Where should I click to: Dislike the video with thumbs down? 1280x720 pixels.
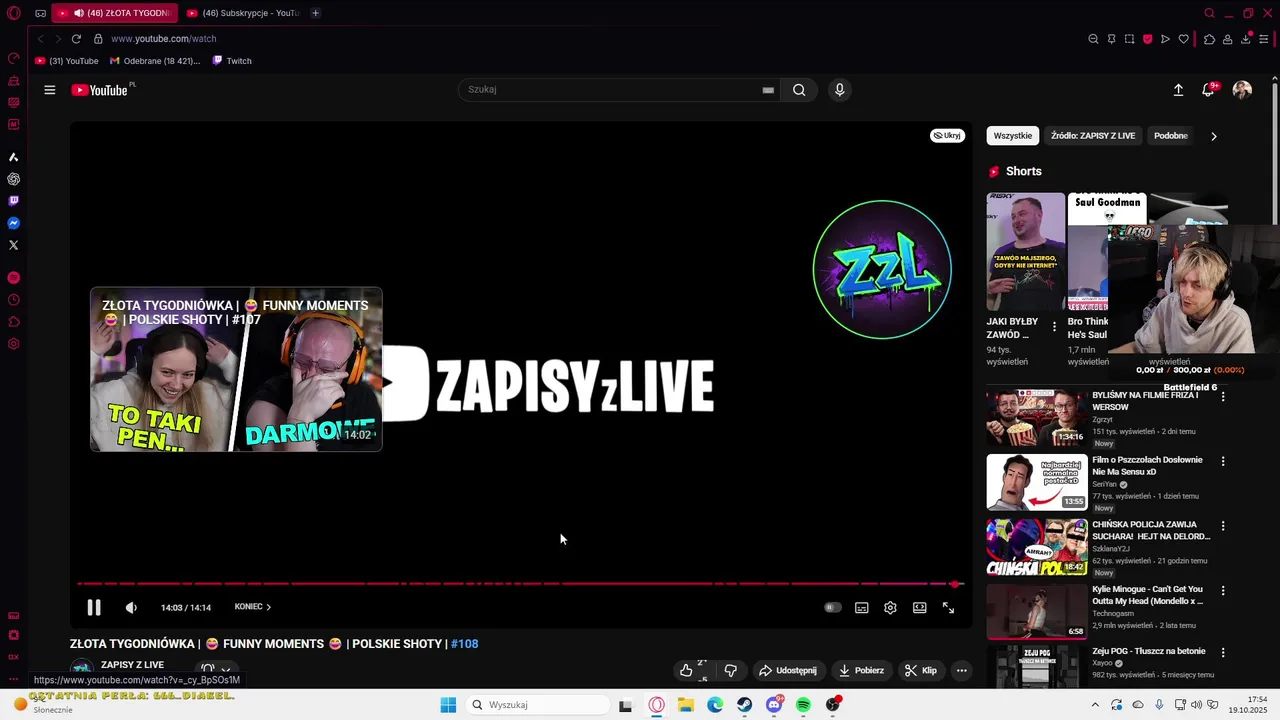coord(731,670)
